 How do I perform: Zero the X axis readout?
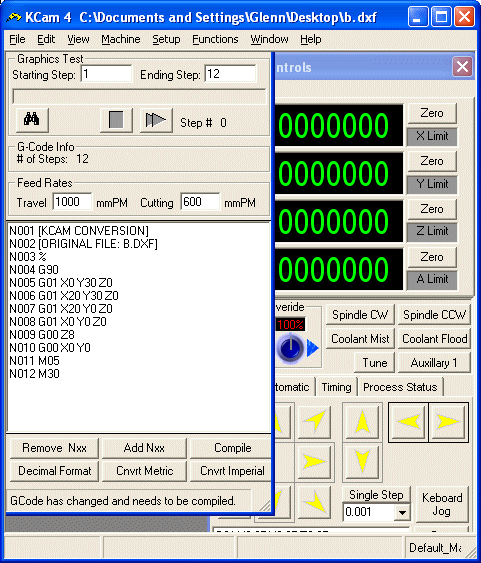[432, 113]
